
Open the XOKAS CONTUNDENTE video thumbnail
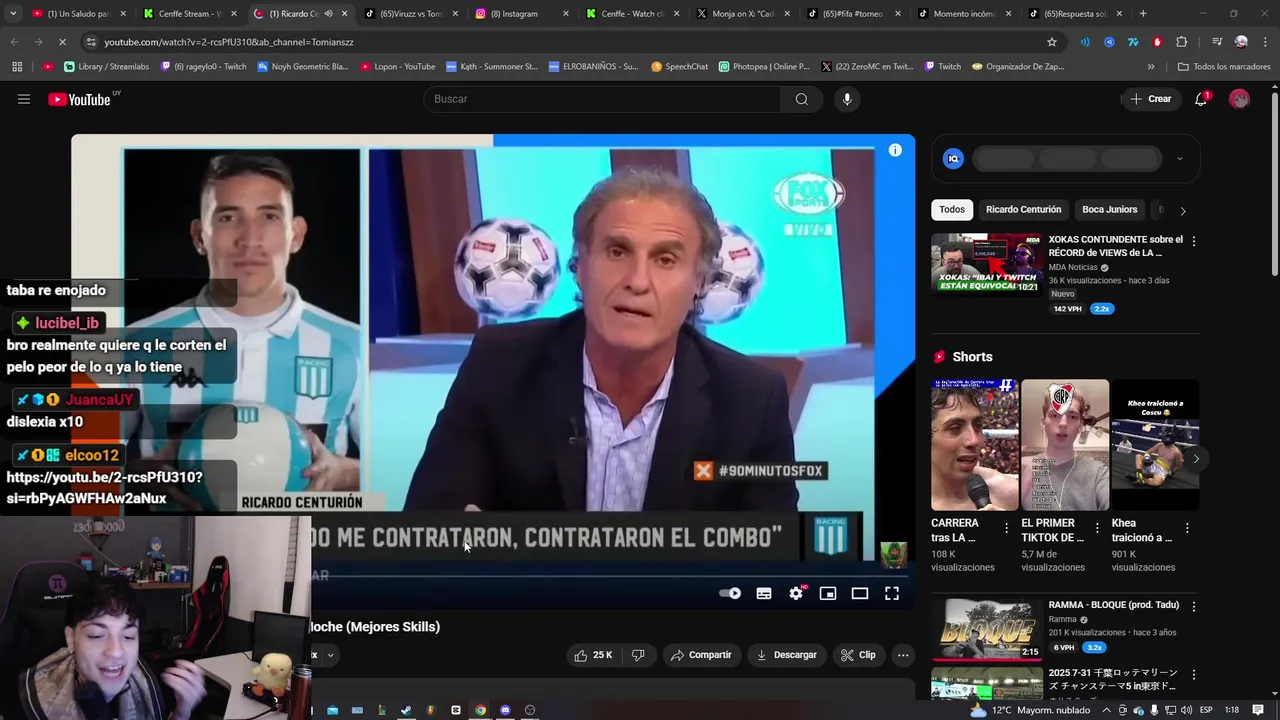[987, 264]
